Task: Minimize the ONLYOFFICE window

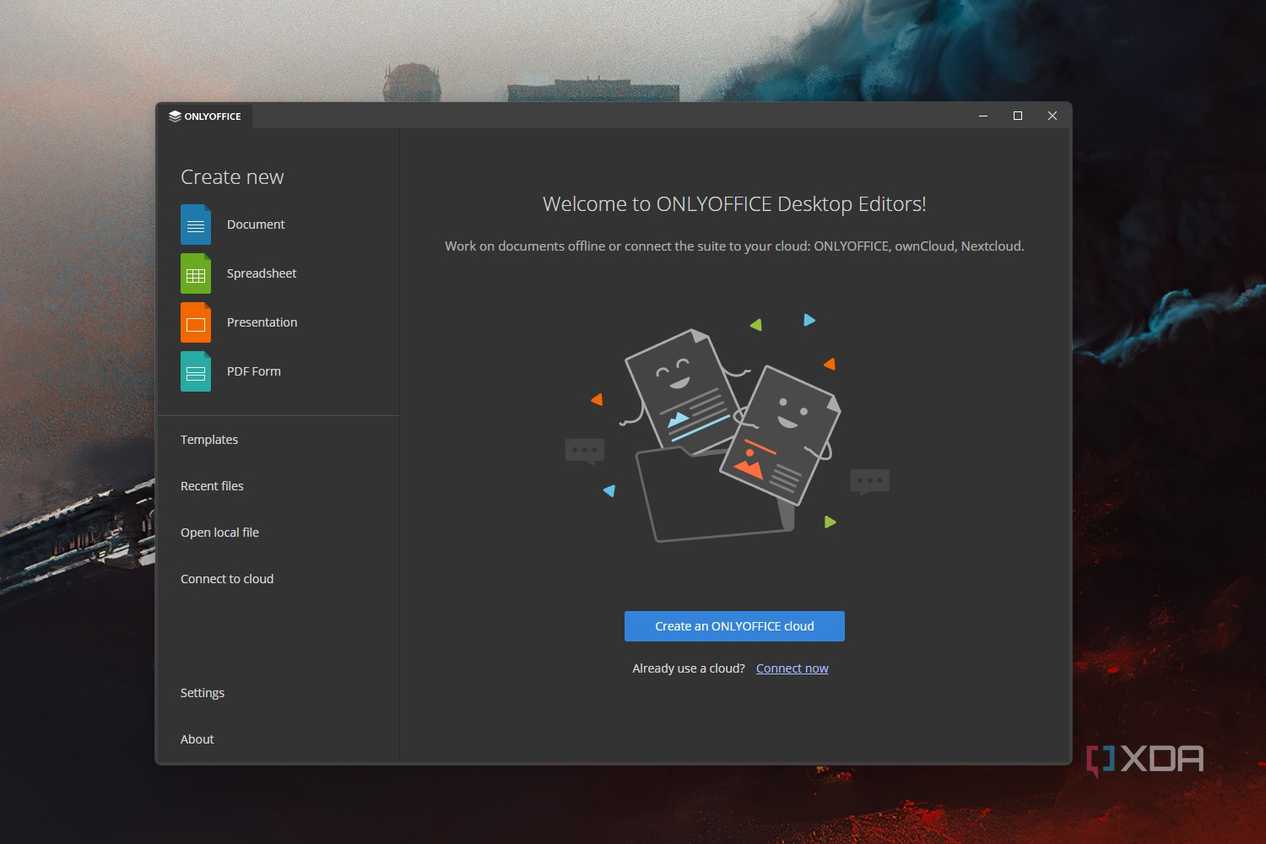Action: (x=983, y=116)
